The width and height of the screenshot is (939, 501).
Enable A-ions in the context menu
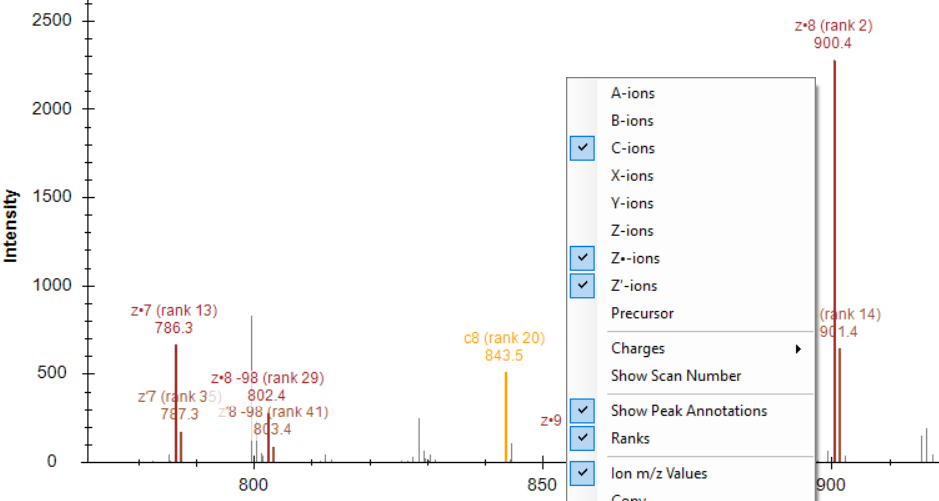632,93
